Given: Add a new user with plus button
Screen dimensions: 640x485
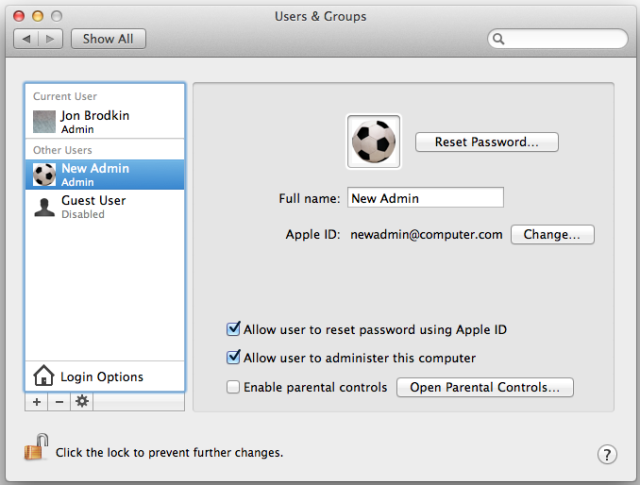Looking at the screenshot, I should click(37, 402).
